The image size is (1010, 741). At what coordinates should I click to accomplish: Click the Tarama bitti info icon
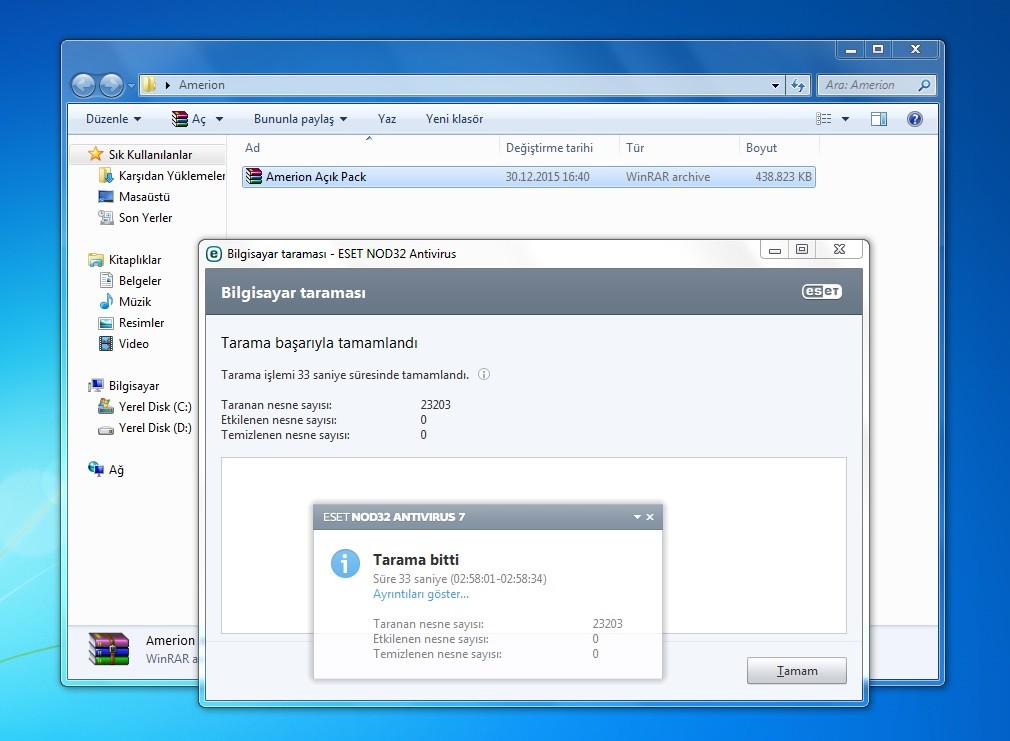[x=345, y=564]
